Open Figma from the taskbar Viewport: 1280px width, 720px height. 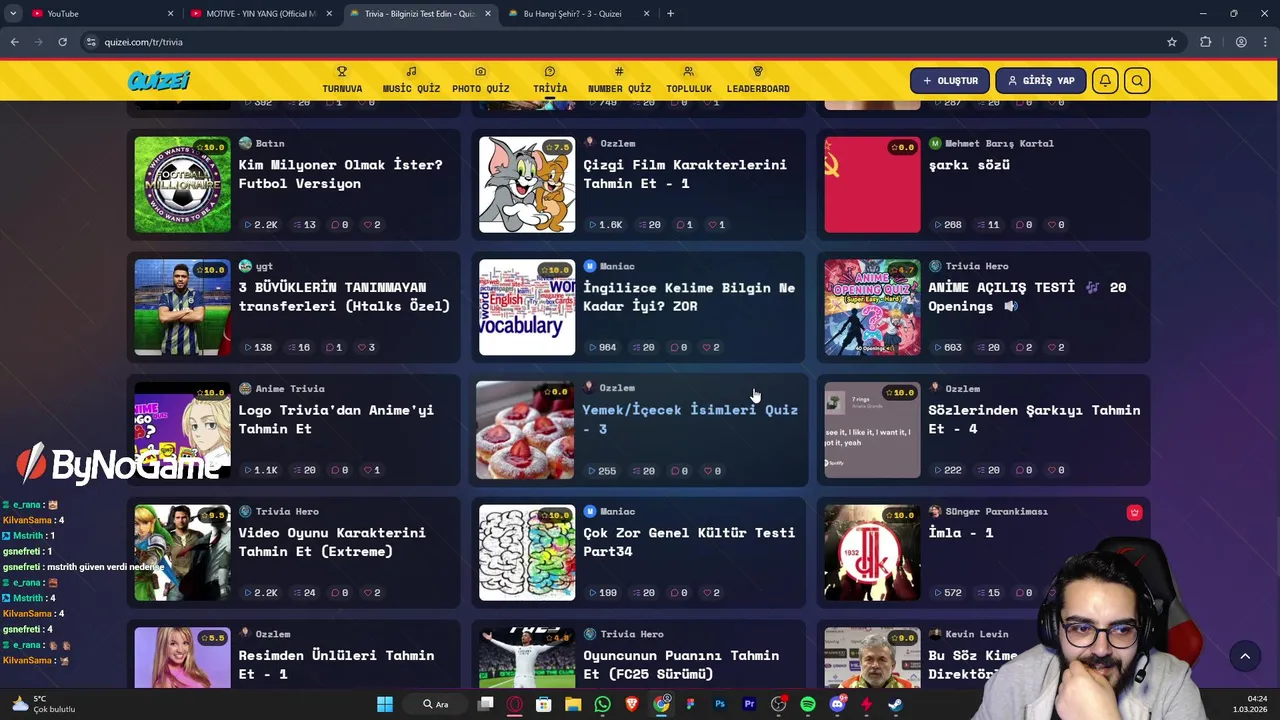[x=691, y=704]
